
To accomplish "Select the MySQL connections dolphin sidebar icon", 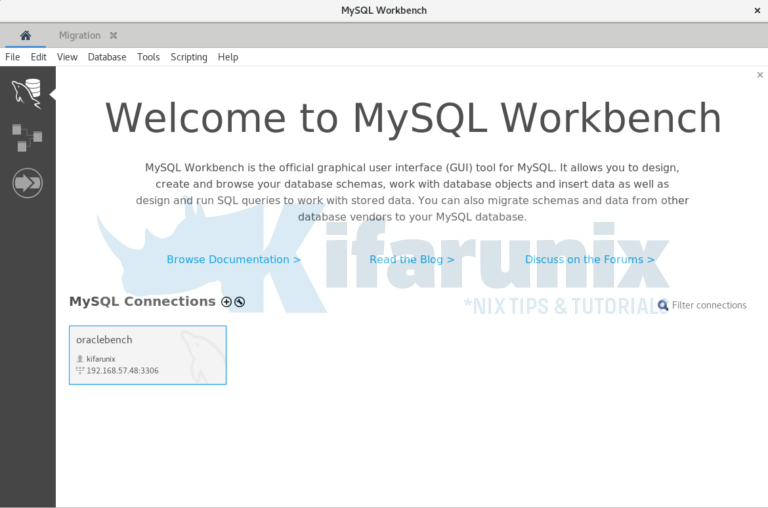I will click(x=27, y=93).
